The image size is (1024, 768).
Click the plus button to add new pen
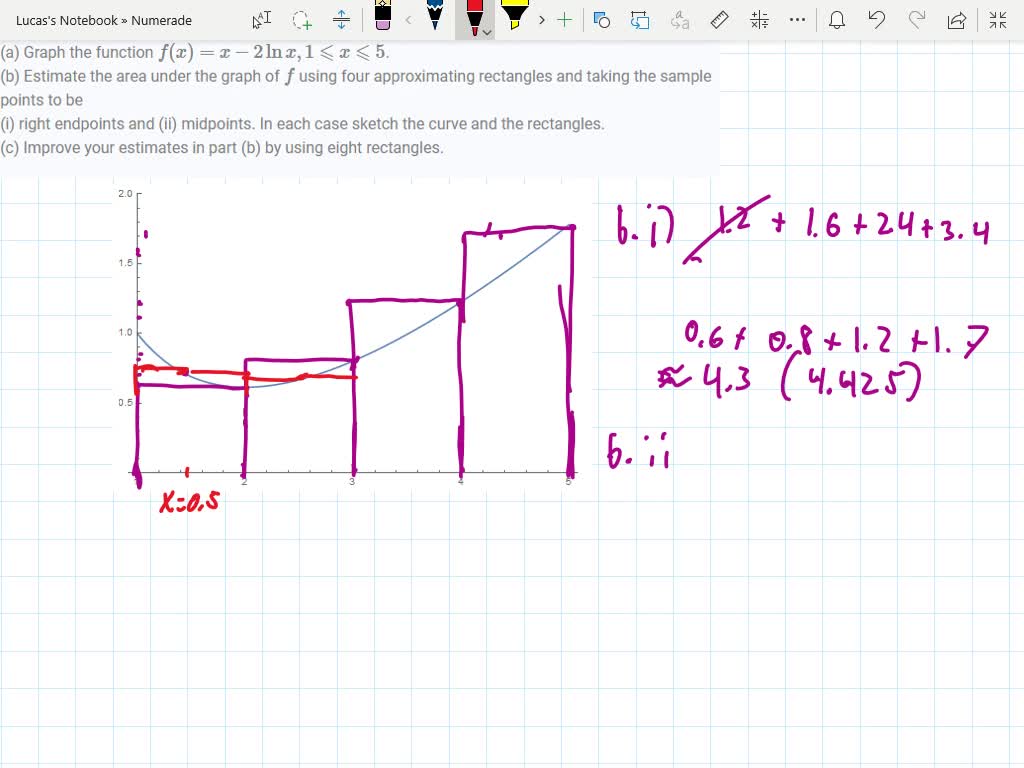tap(563, 18)
